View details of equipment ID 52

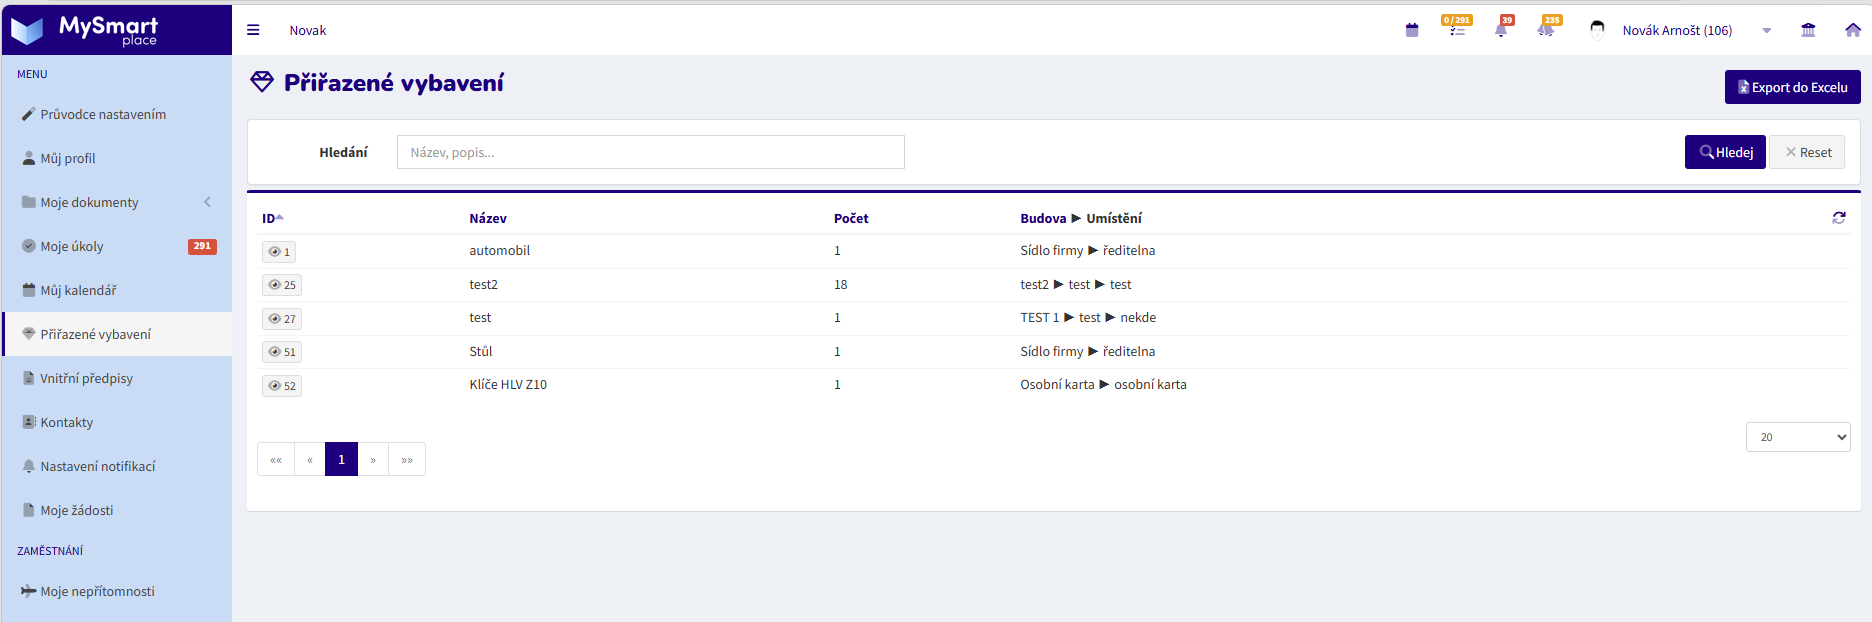point(282,386)
